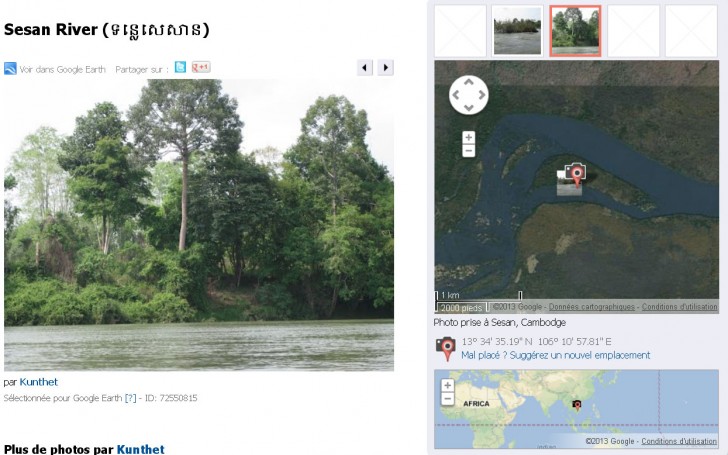Open the Voir dans Google Earth link
The height and width of the screenshot is (455, 728).
pos(62,70)
